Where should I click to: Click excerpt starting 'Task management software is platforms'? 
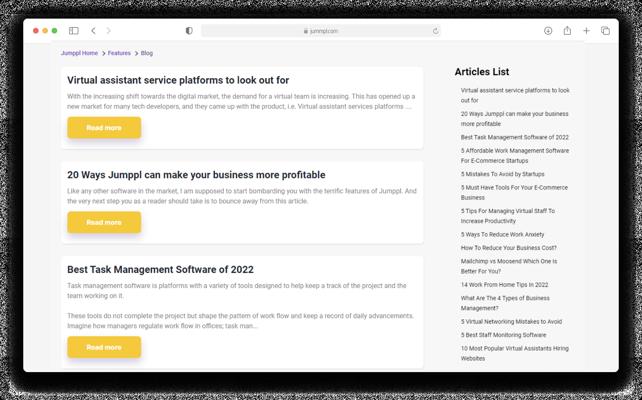(x=237, y=291)
